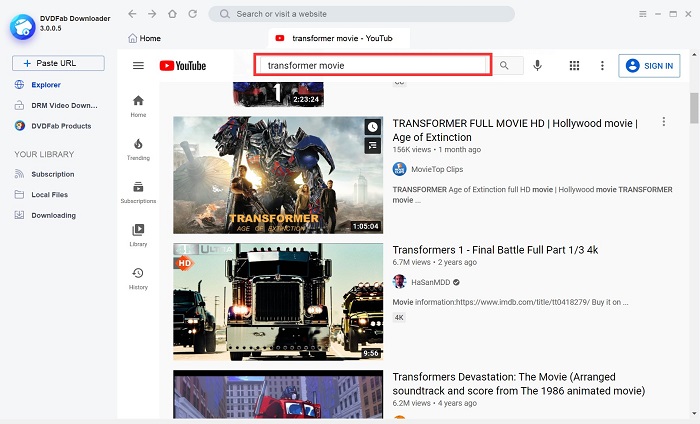Open the YouTube guide hamburger menu
Viewport: 700px width, 424px height.
click(x=138, y=66)
